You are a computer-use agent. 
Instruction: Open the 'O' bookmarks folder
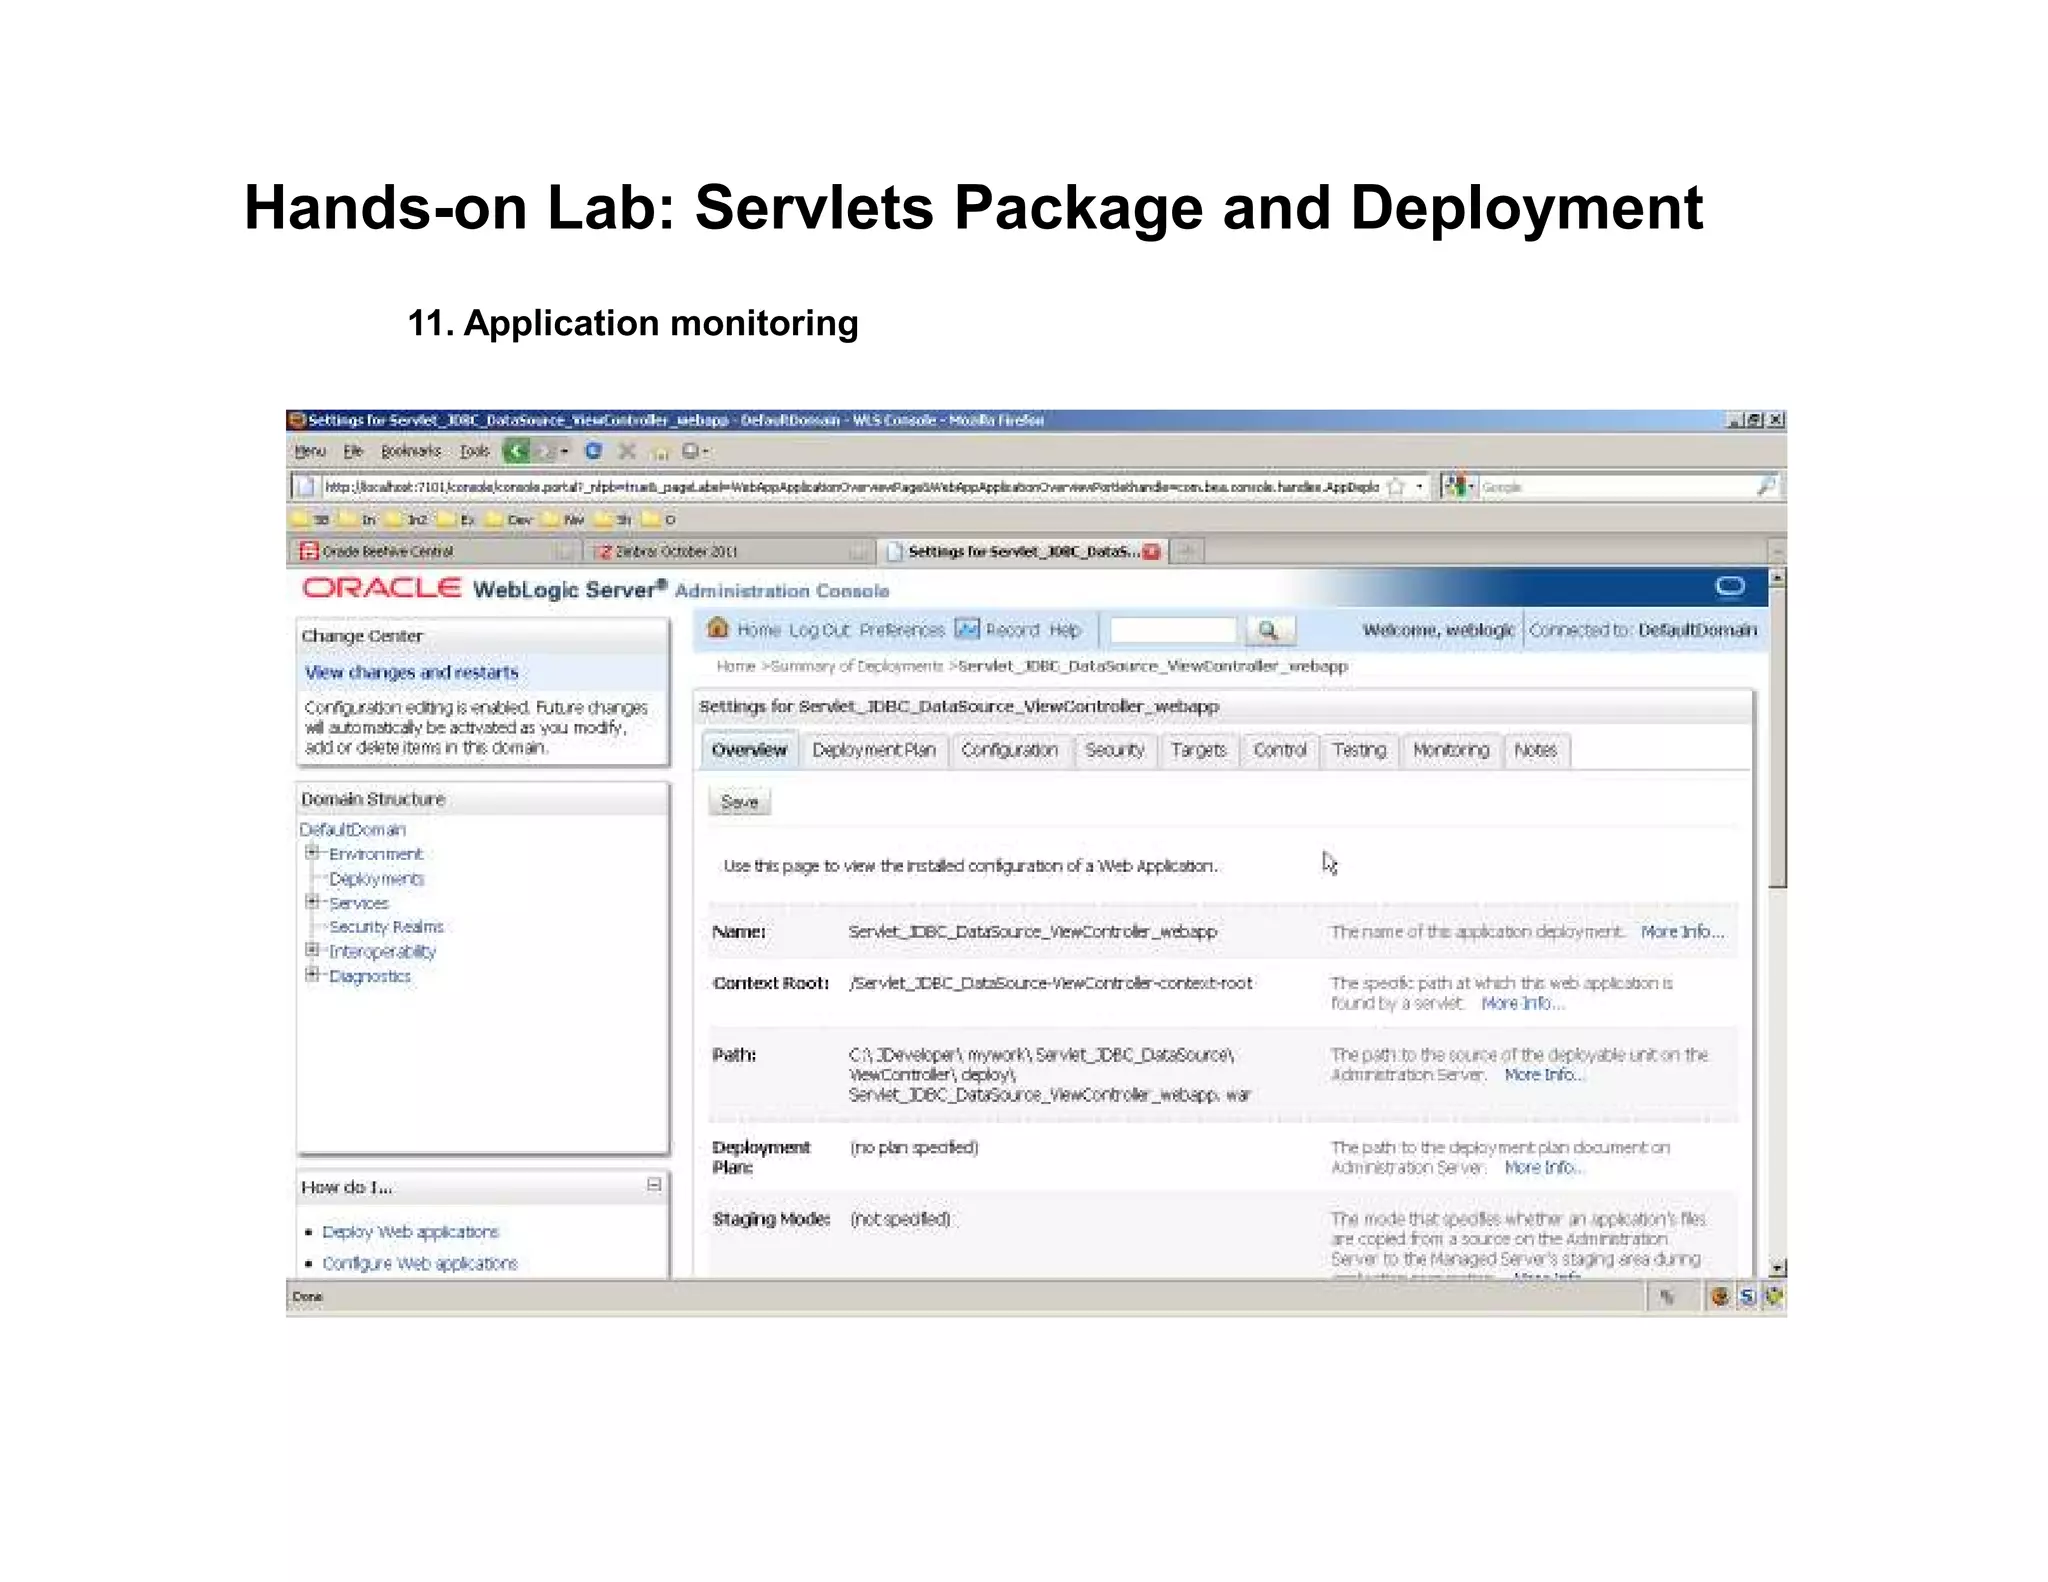click(659, 520)
